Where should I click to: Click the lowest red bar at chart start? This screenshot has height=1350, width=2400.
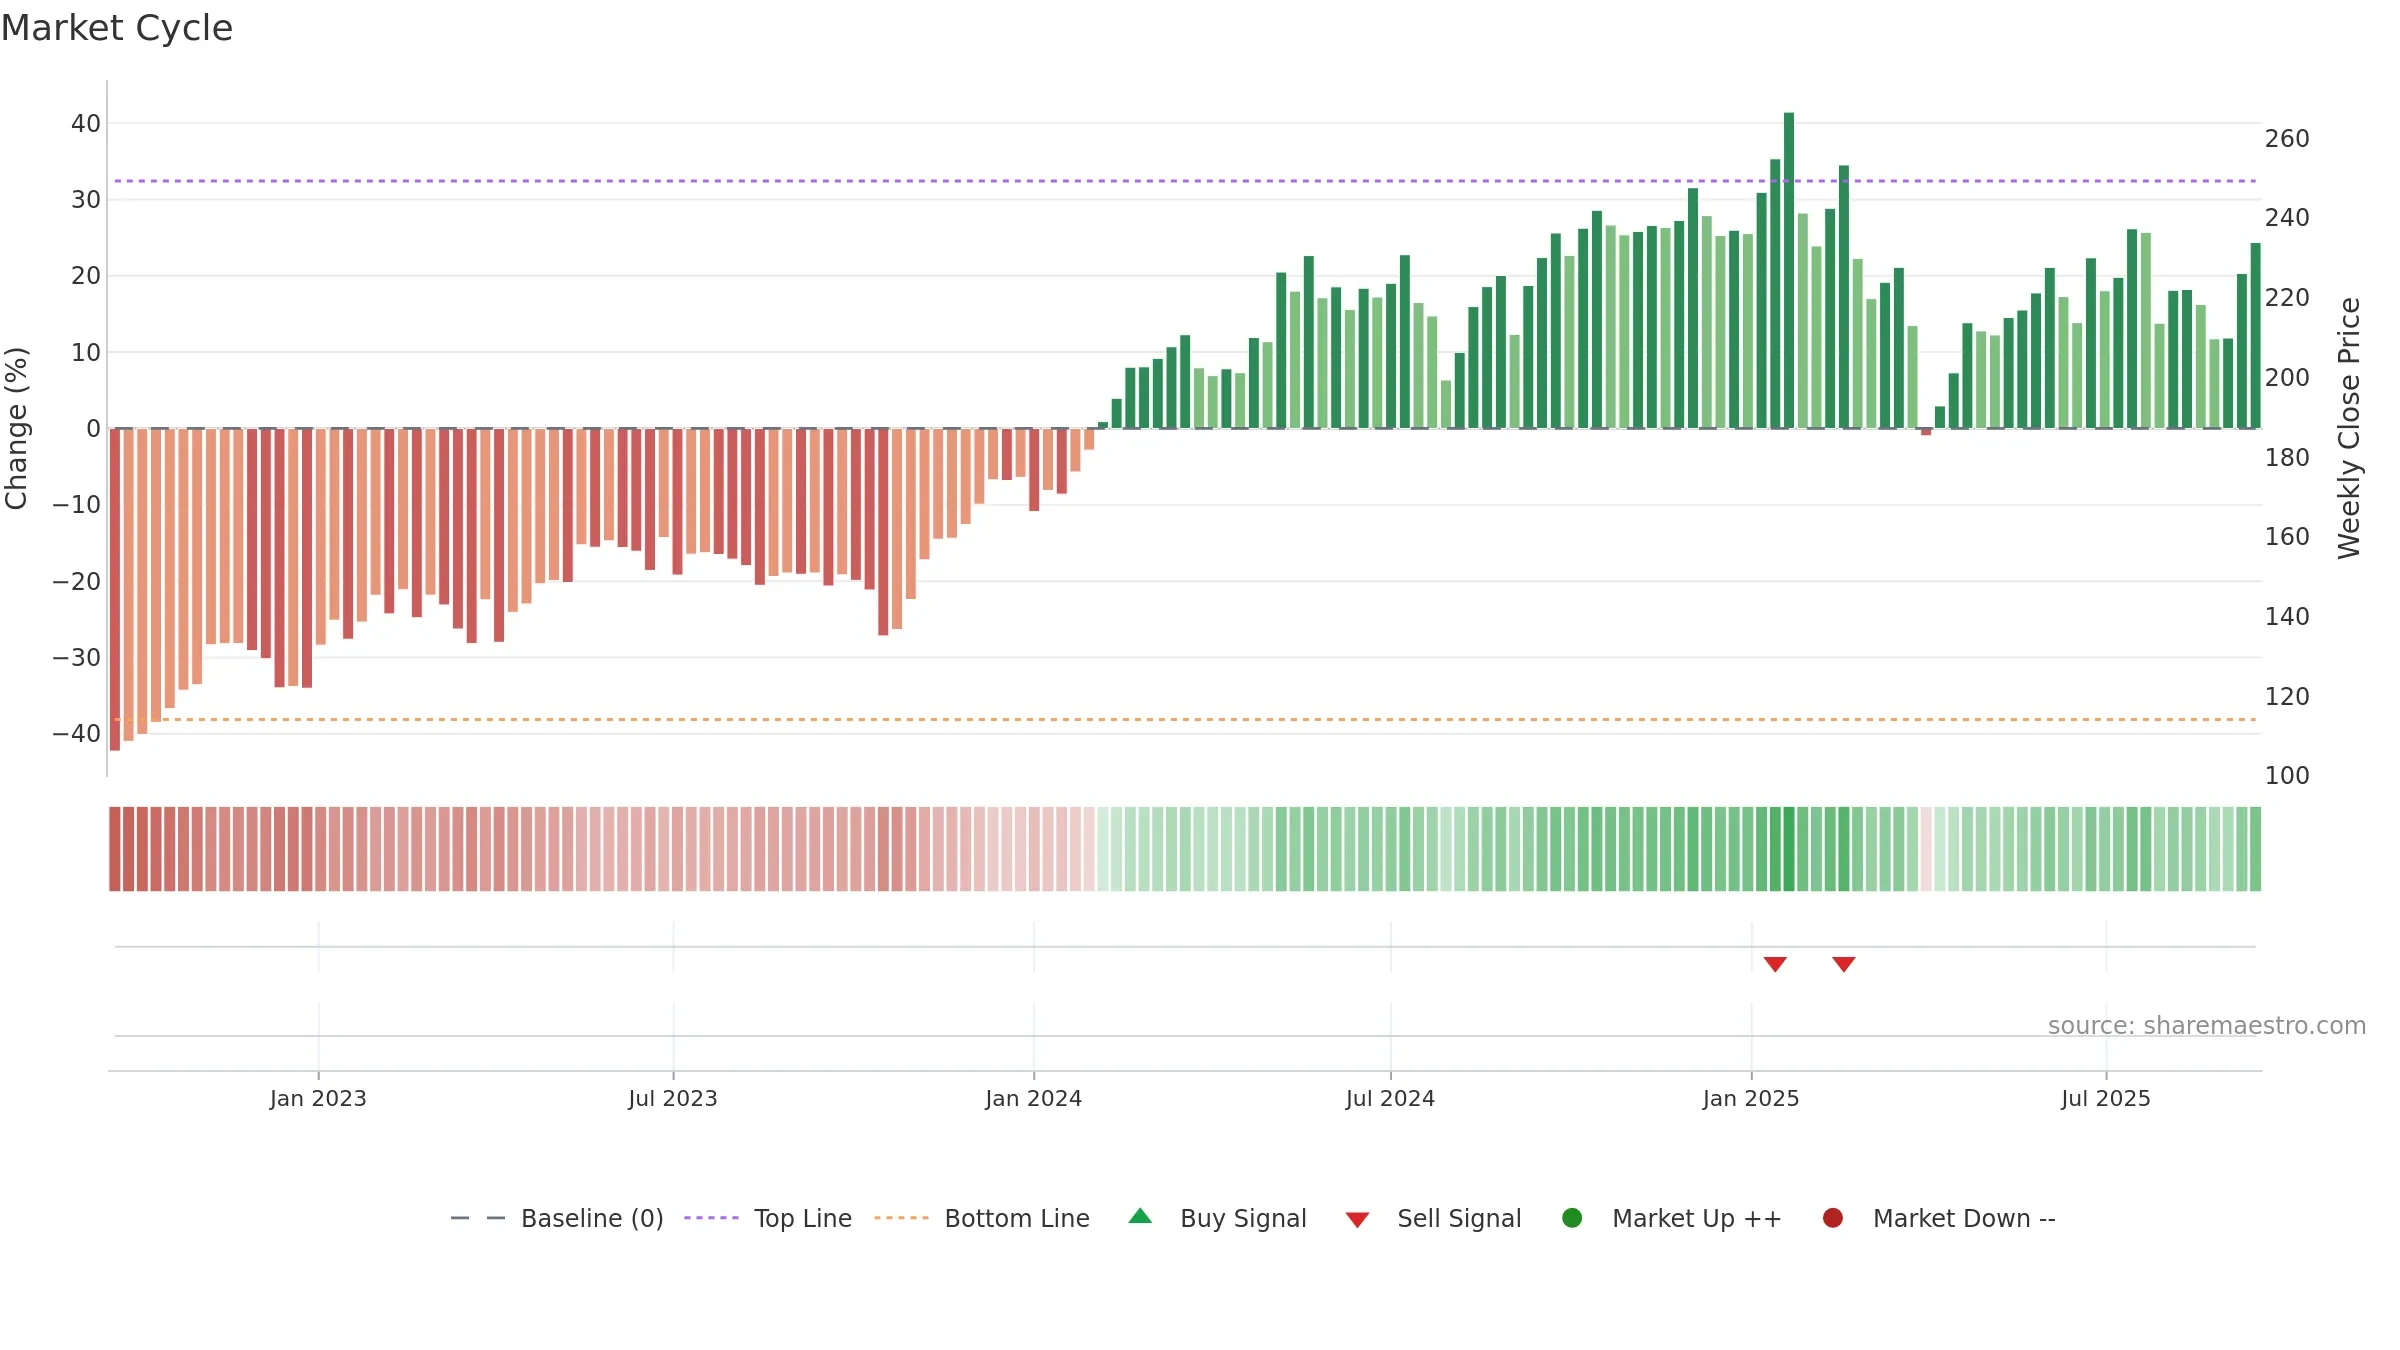click(115, 589)
